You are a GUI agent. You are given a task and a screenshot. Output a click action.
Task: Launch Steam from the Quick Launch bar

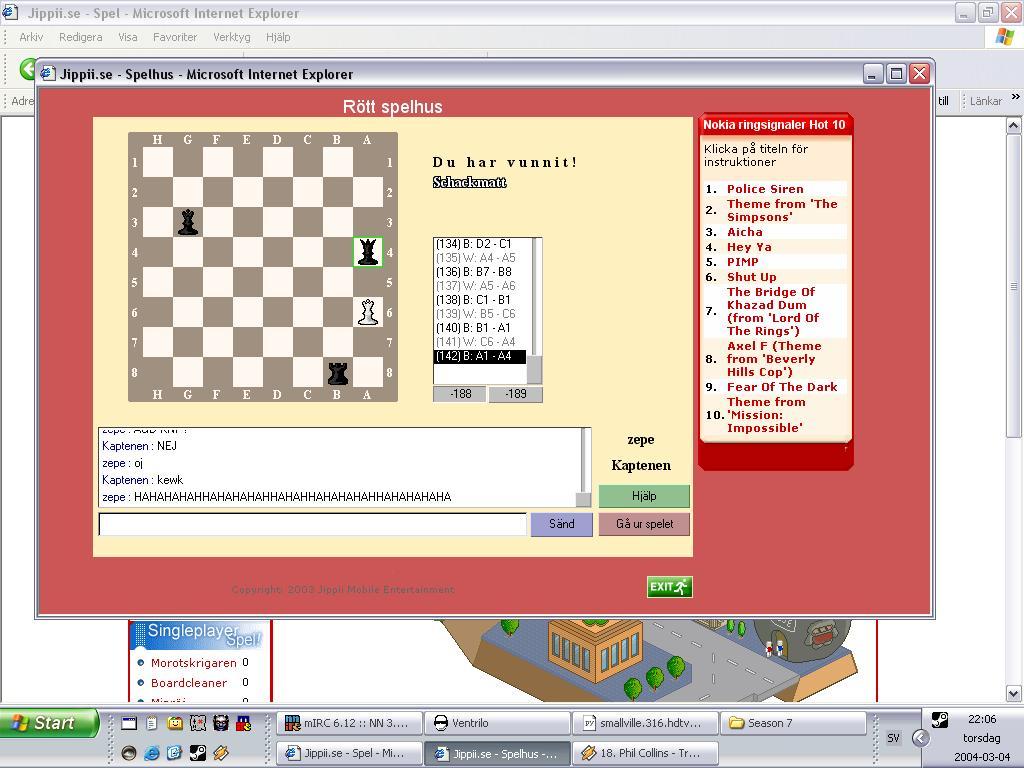[x=198, y=753]
